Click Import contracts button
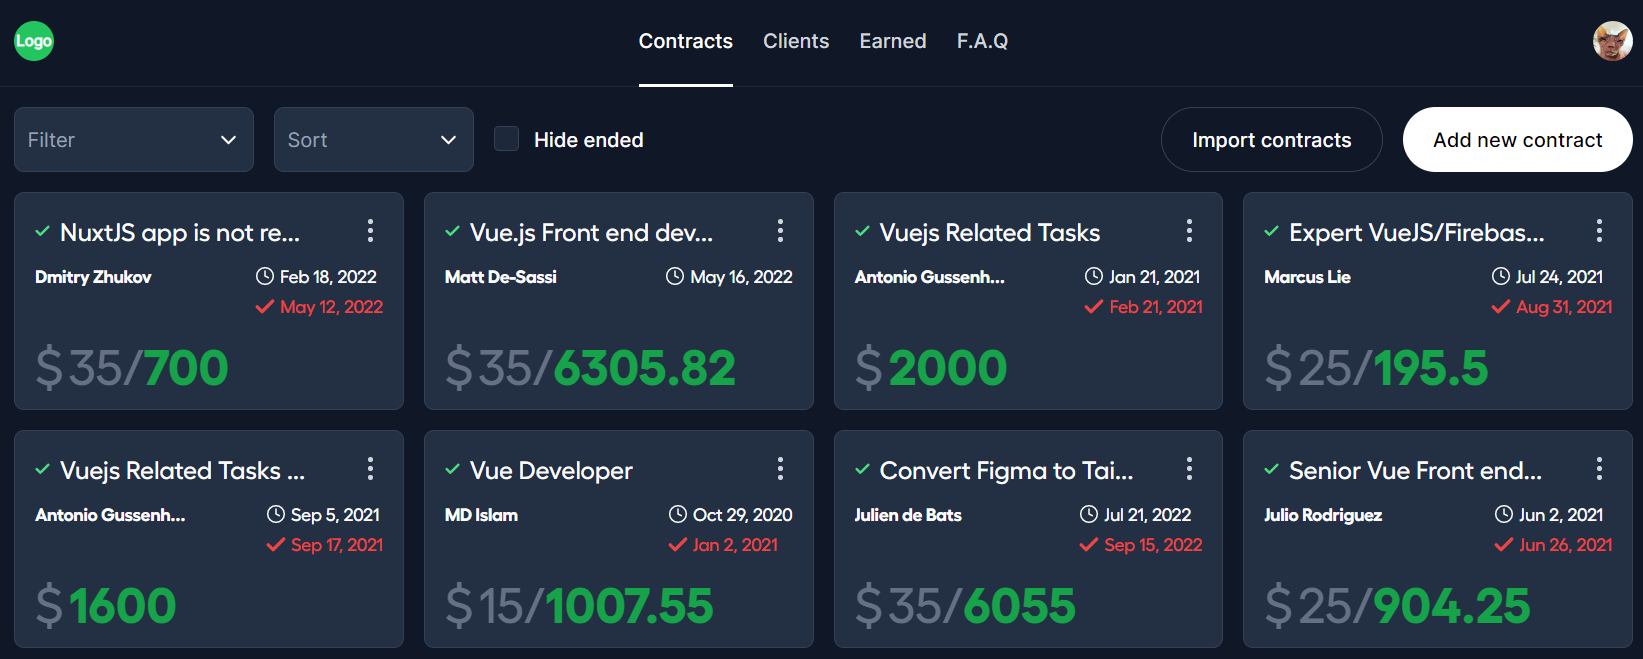The height and width of the screenshot is (659, 1643). [x=1272, y=140]
